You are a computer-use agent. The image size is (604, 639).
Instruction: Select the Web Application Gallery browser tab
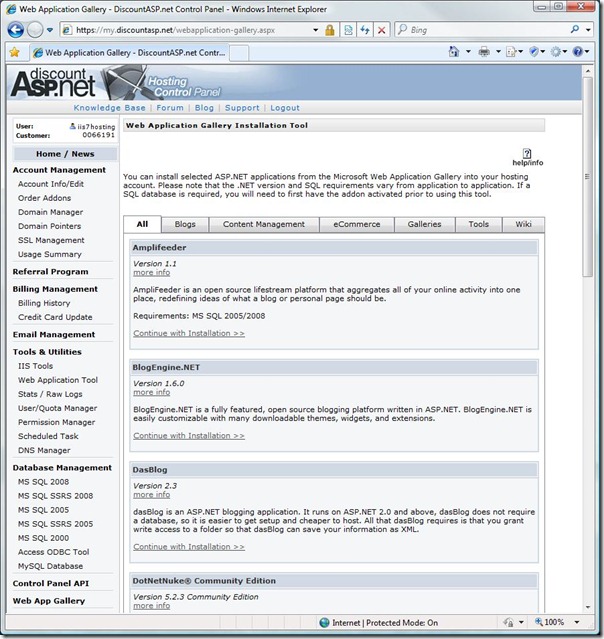point(130,53)
